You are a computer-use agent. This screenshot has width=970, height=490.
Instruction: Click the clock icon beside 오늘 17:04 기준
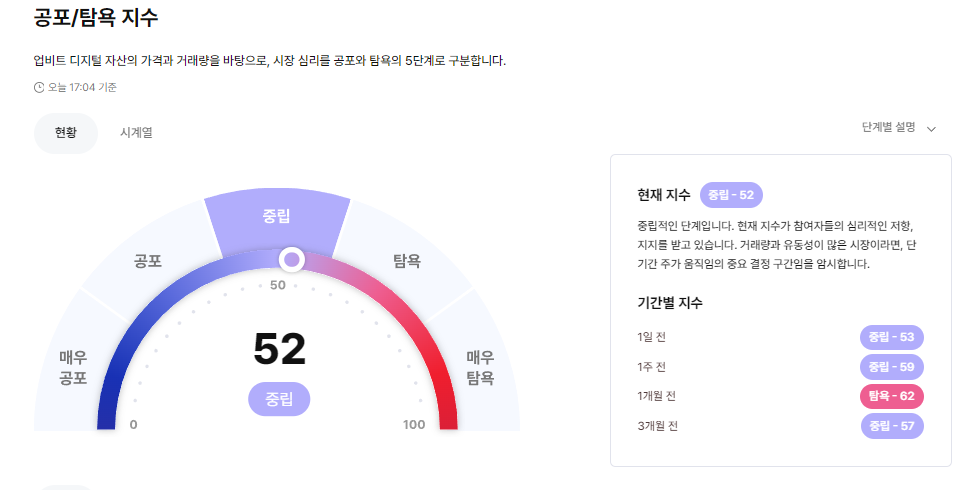39,87
